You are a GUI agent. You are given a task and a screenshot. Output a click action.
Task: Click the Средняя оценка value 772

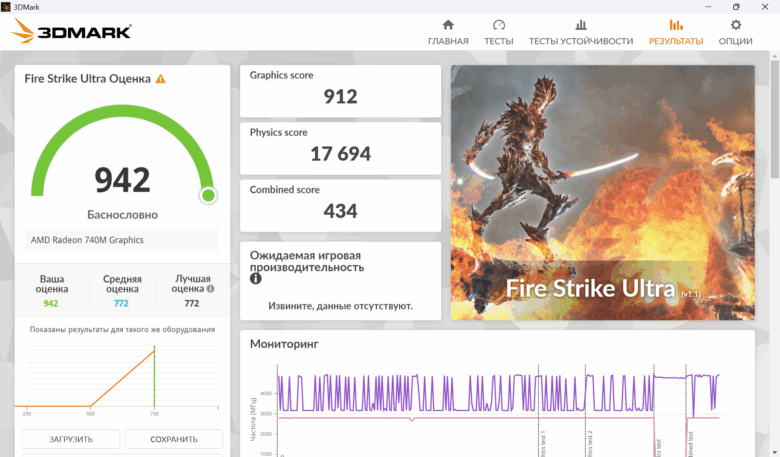pyautogui.click(x=121, y=303)
